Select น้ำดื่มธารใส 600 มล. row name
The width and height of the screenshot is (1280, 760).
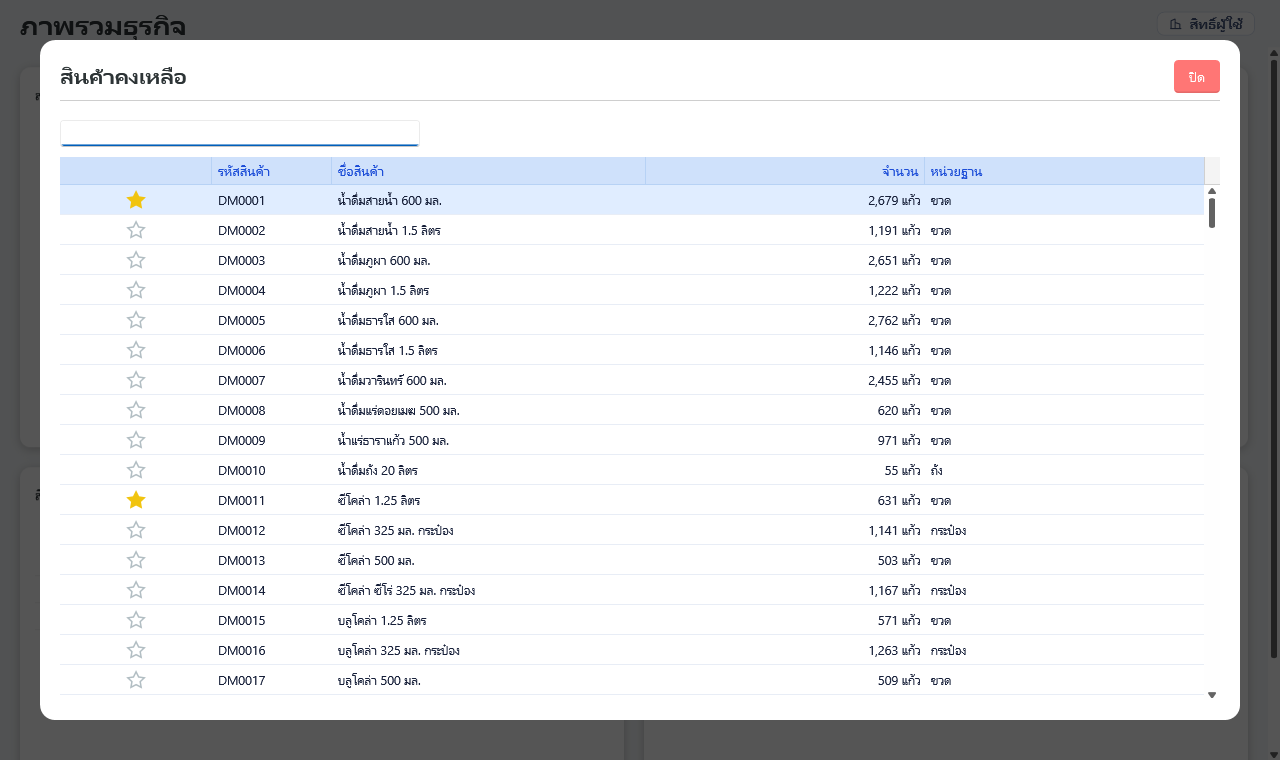(x=388, y=320)
